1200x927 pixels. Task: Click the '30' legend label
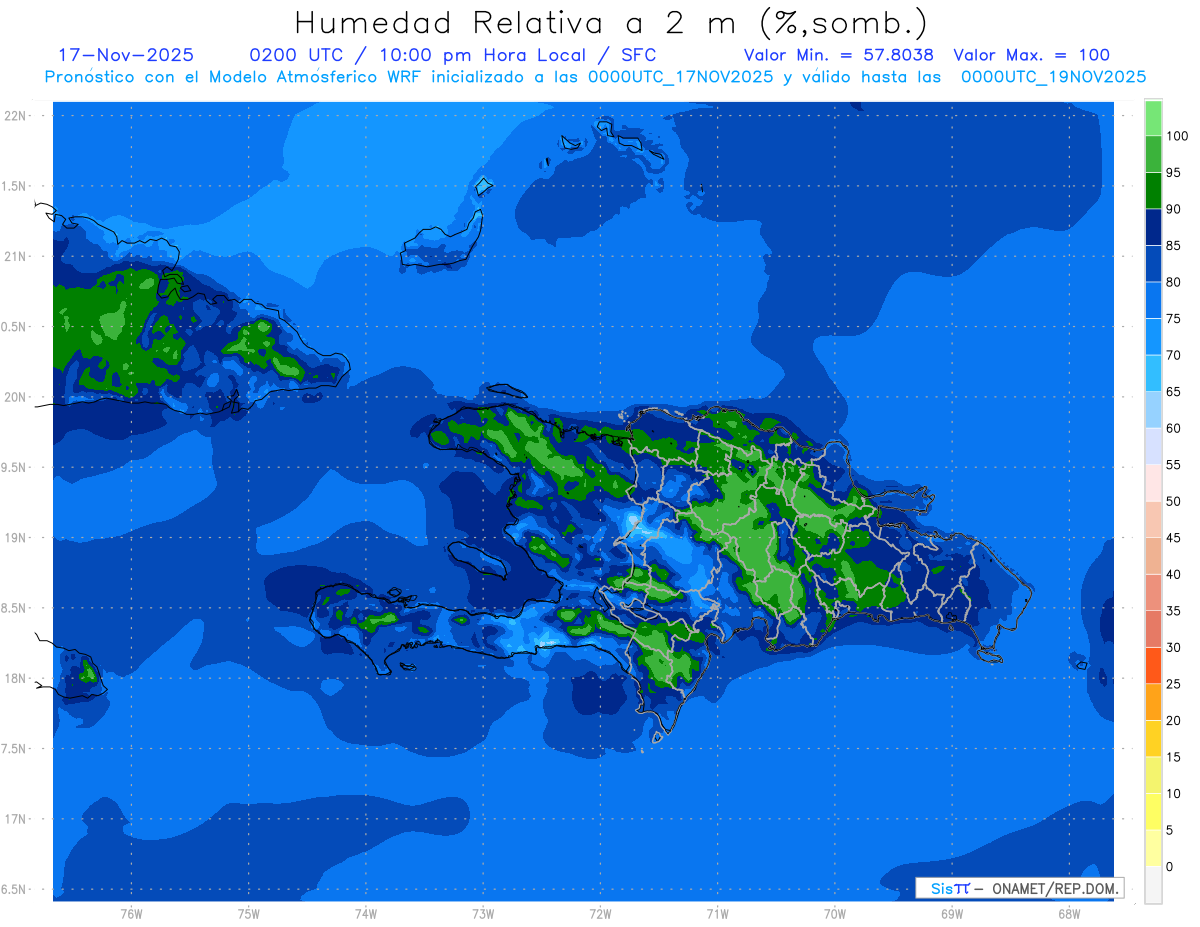(1173, 647)
